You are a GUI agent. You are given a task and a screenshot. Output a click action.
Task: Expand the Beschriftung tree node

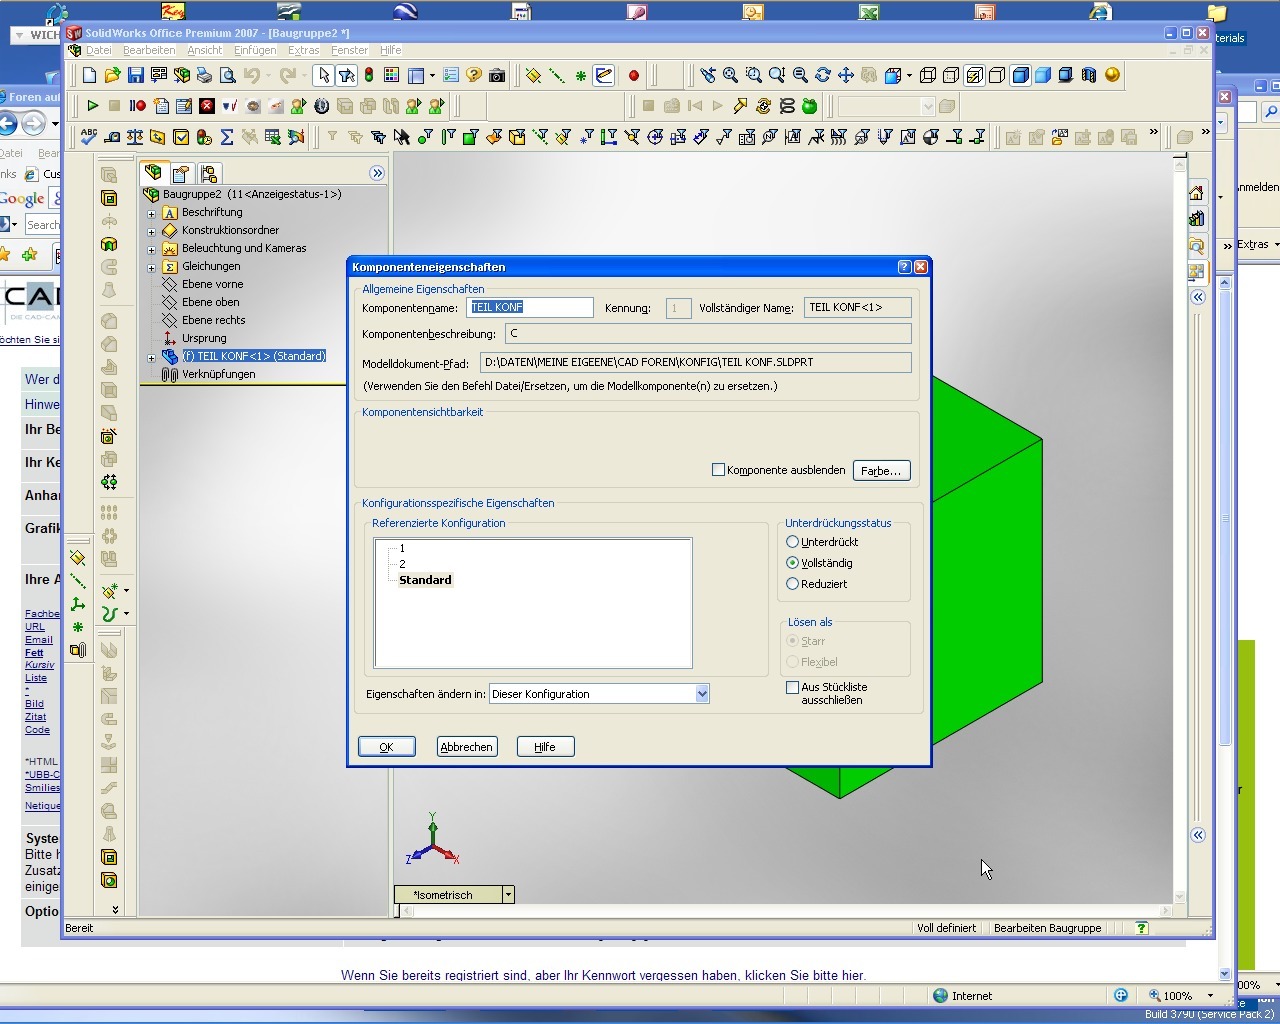(152, 213)
